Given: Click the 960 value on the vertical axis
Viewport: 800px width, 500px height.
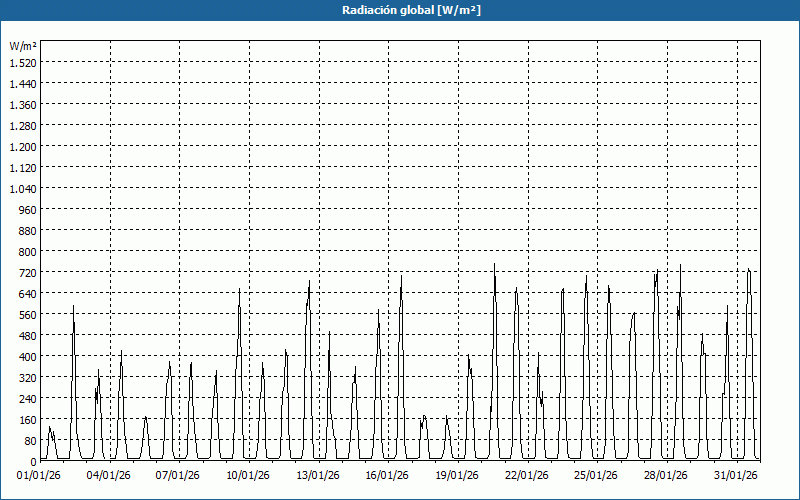Looking at the screenshot, I should pos(26,209).
